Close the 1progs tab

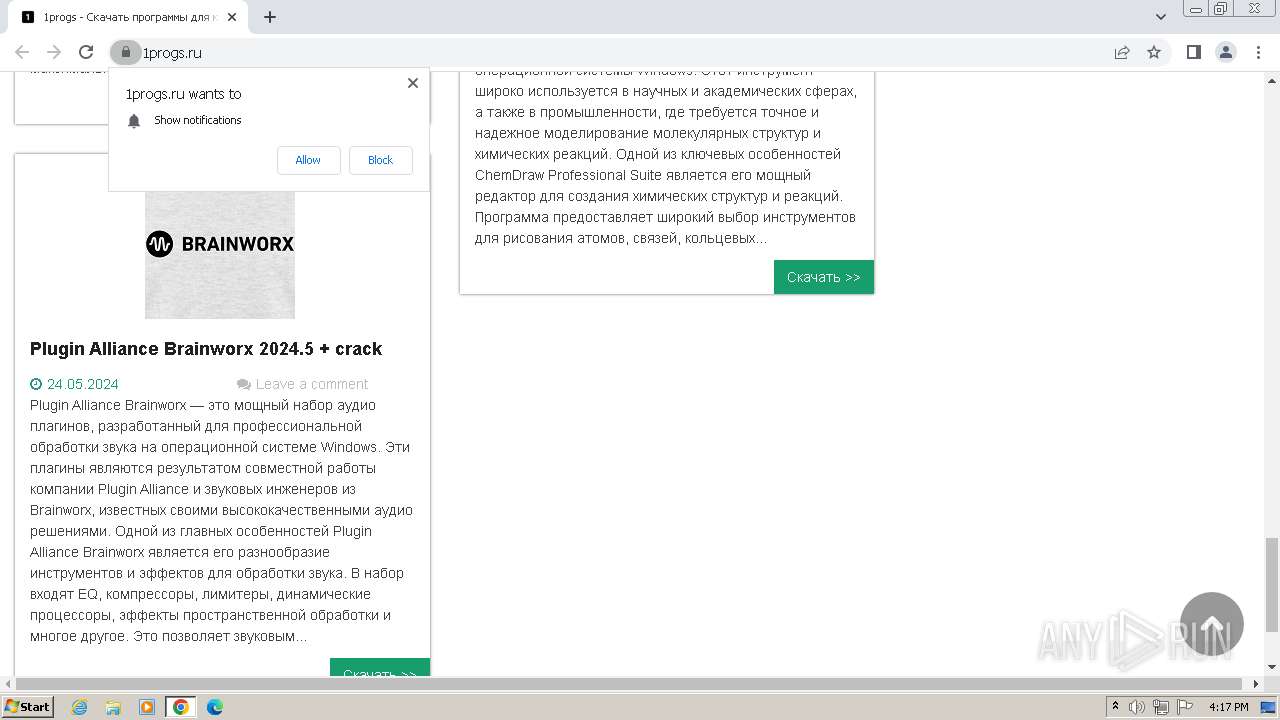tap(232, 17)
